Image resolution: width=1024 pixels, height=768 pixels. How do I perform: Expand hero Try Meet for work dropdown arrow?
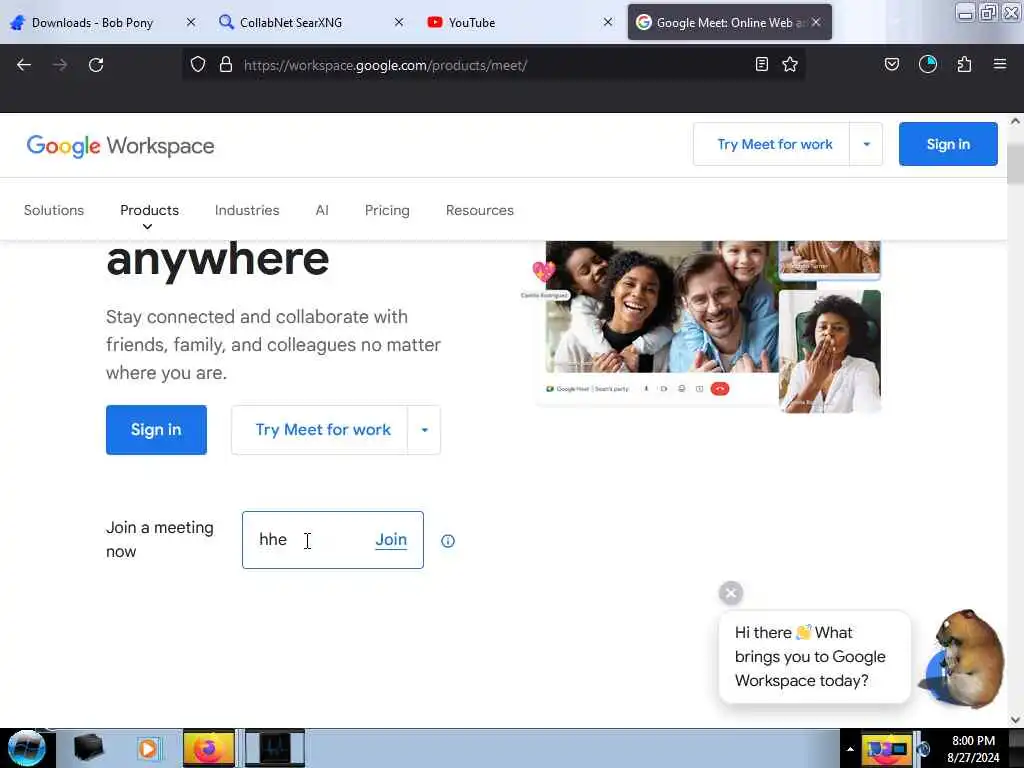pyautogui.click(x=424, y=430)
